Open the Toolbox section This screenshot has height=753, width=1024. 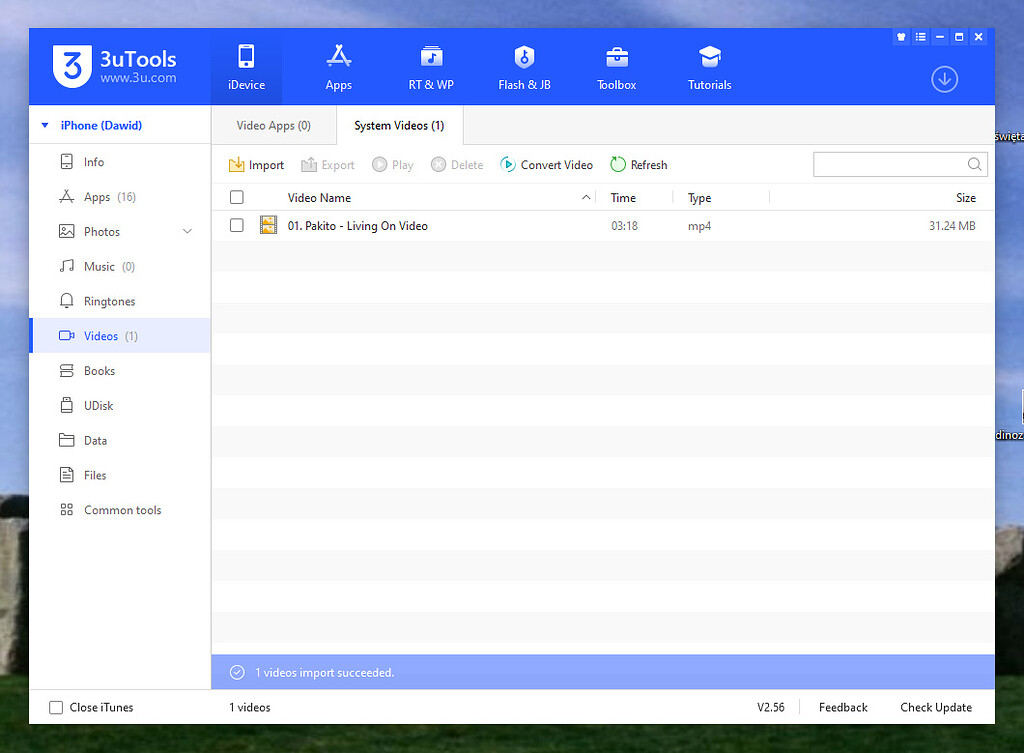pyautogui.click(x=616, y=67)
